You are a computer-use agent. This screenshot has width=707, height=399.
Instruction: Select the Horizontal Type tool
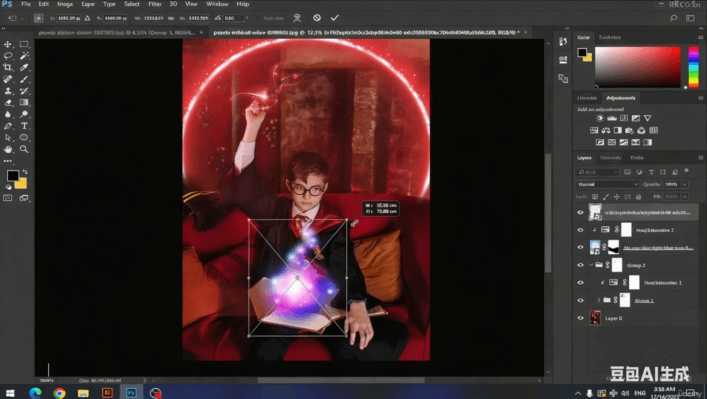[24, 126]
